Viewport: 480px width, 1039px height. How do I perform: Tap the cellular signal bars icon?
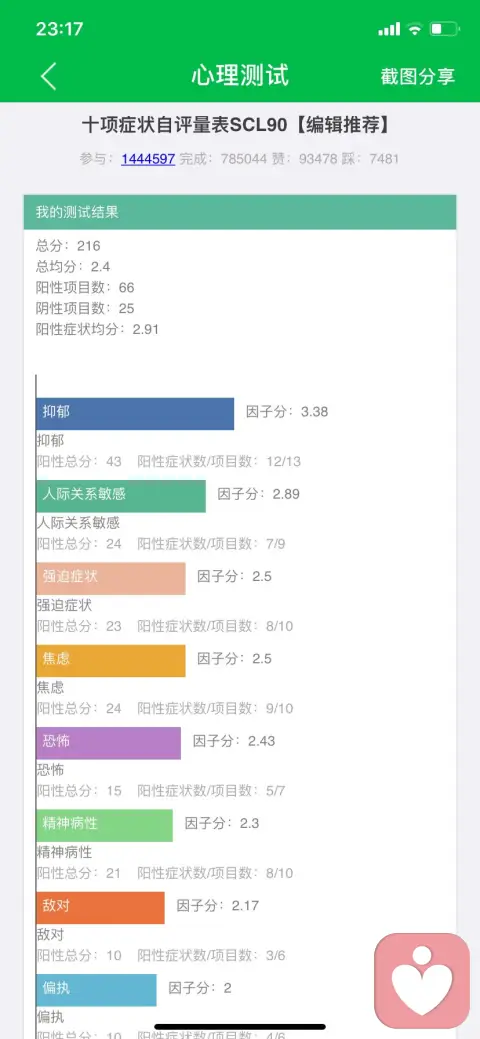(389, 28)
